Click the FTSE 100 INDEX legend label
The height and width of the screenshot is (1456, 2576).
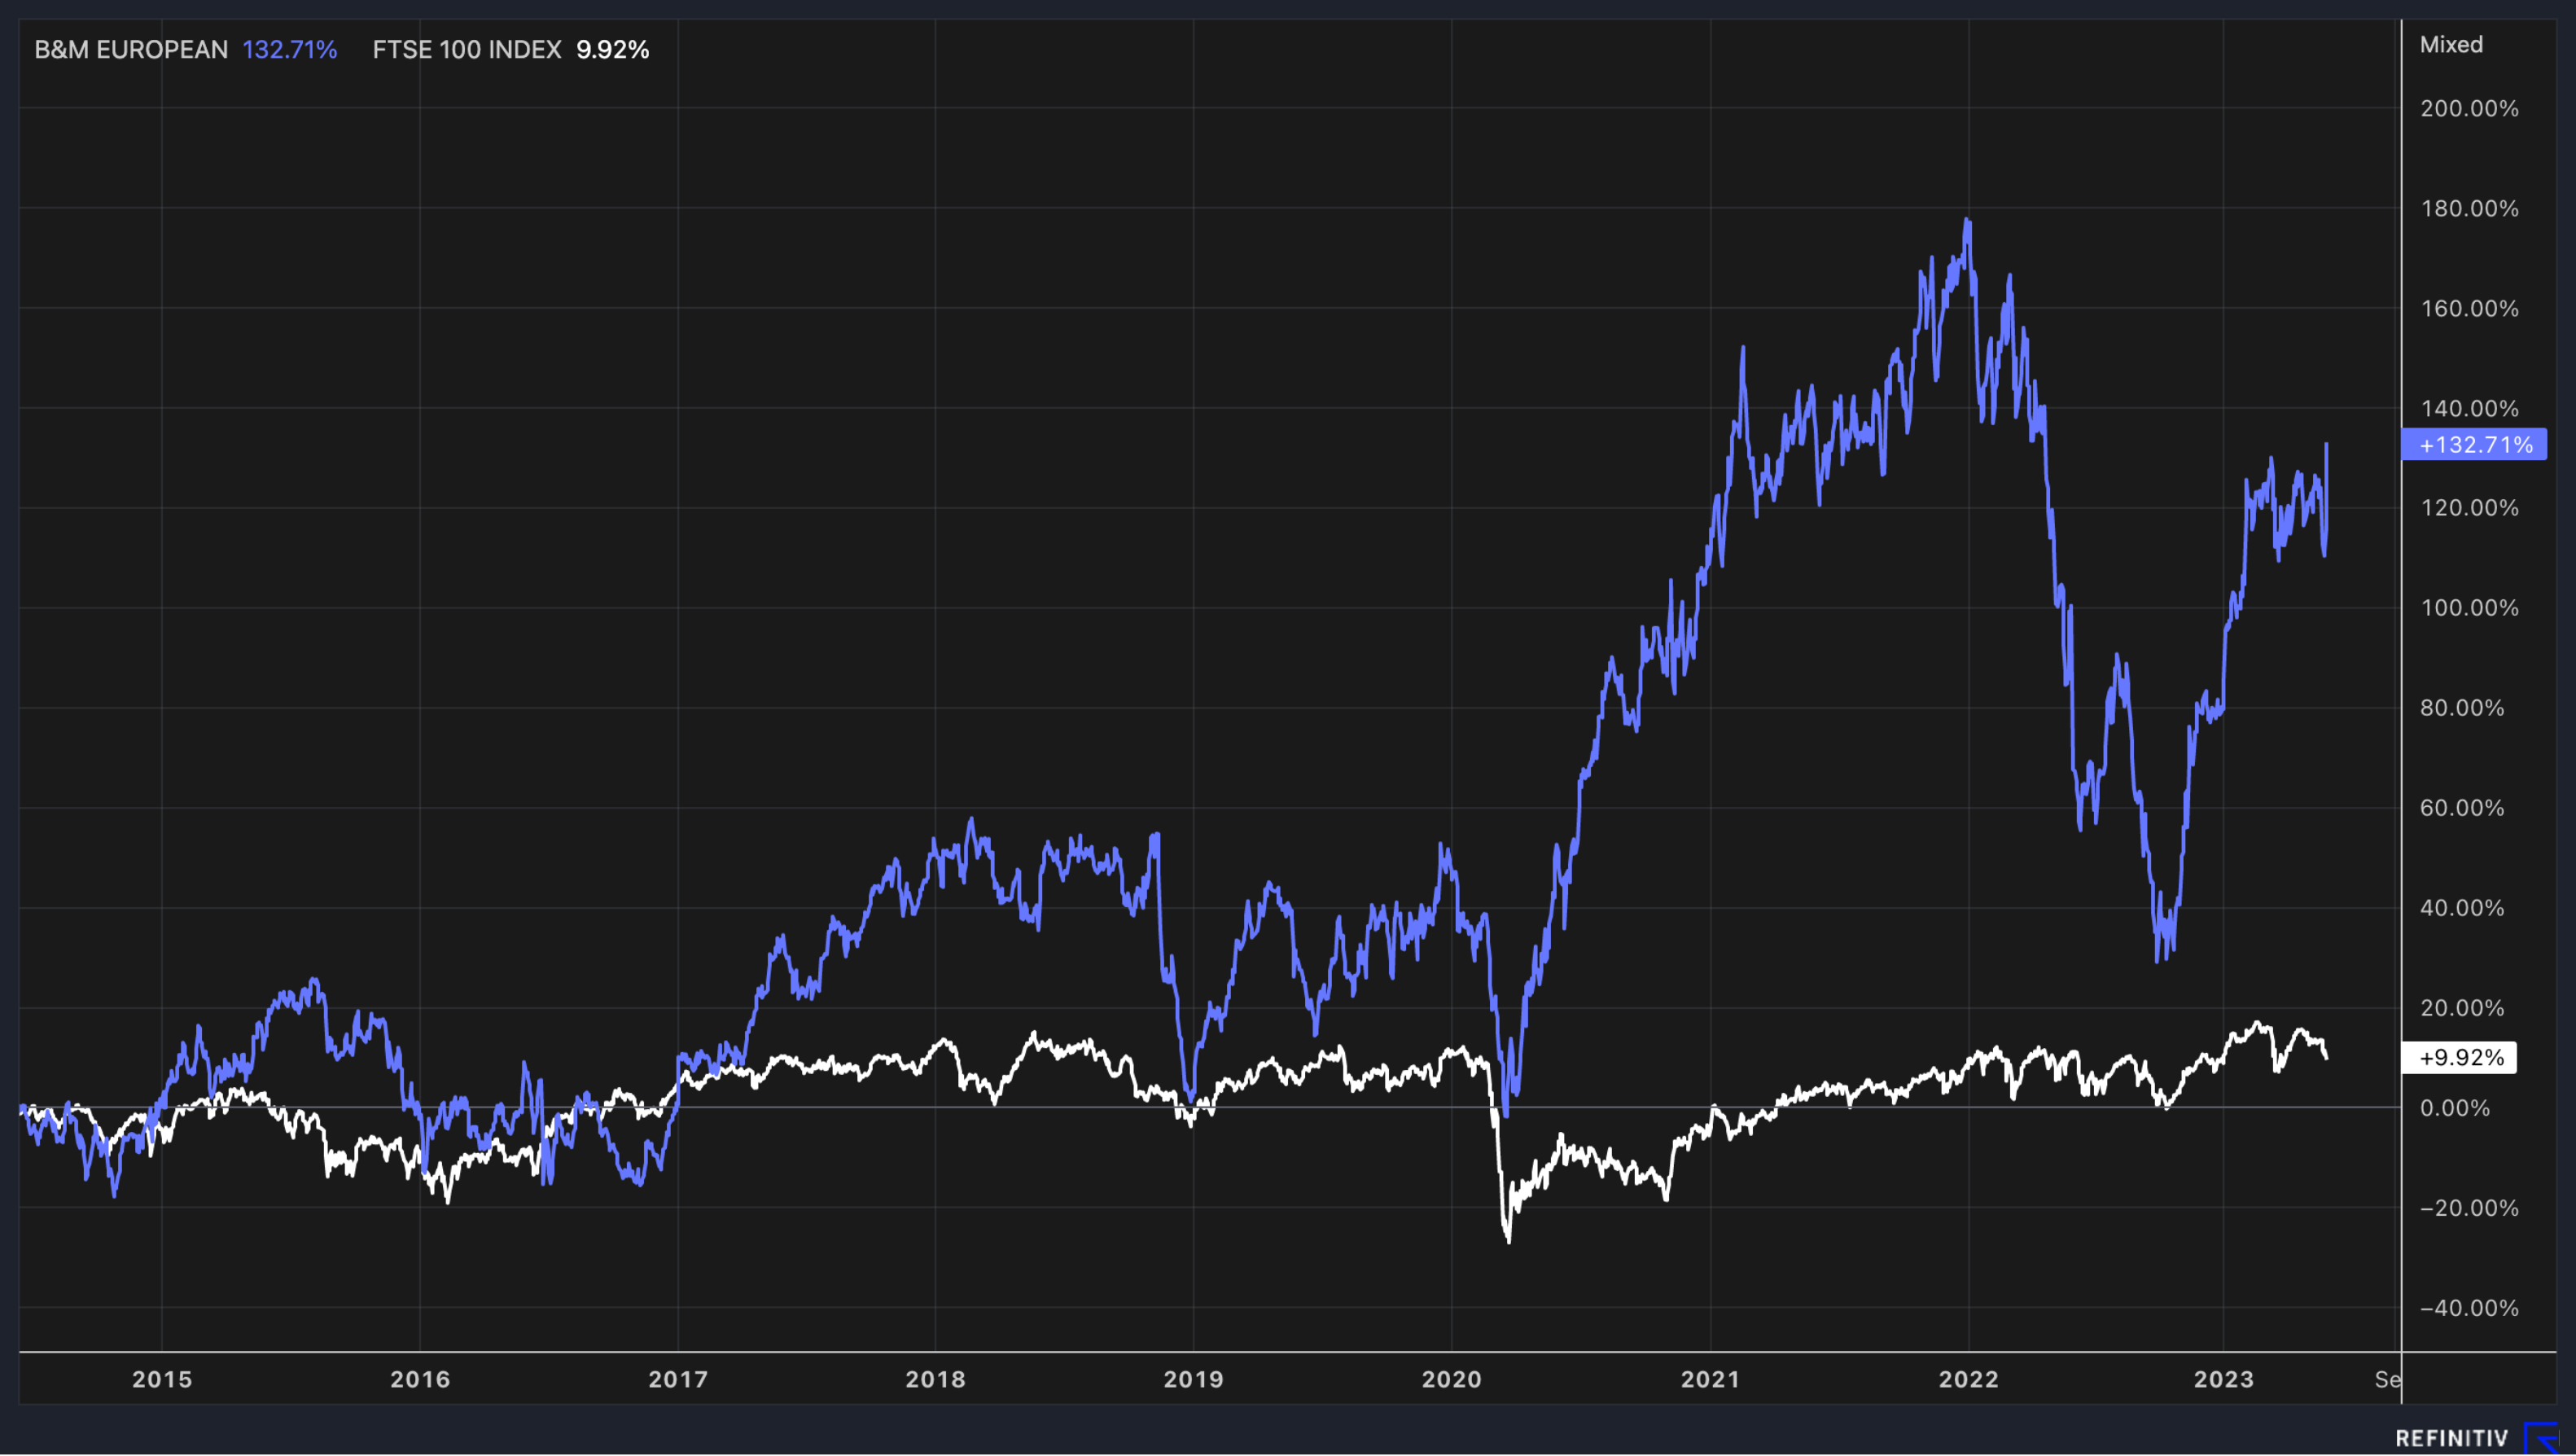[467, 49]
